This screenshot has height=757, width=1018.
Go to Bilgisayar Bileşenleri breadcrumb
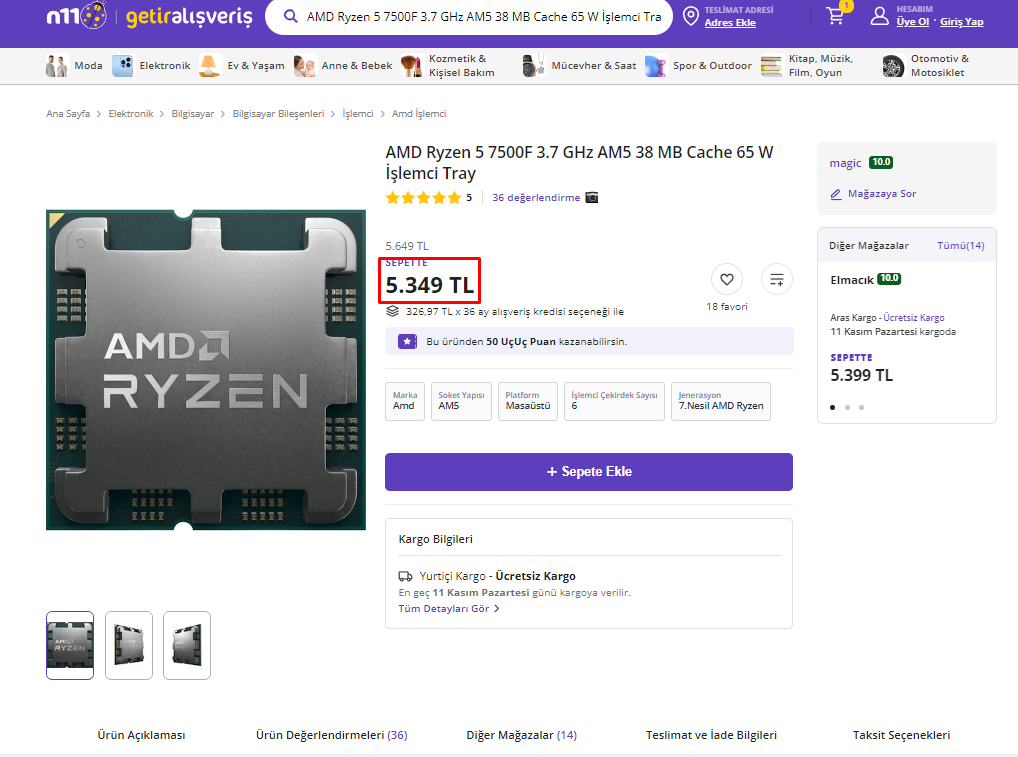click(x=279, y=114)
